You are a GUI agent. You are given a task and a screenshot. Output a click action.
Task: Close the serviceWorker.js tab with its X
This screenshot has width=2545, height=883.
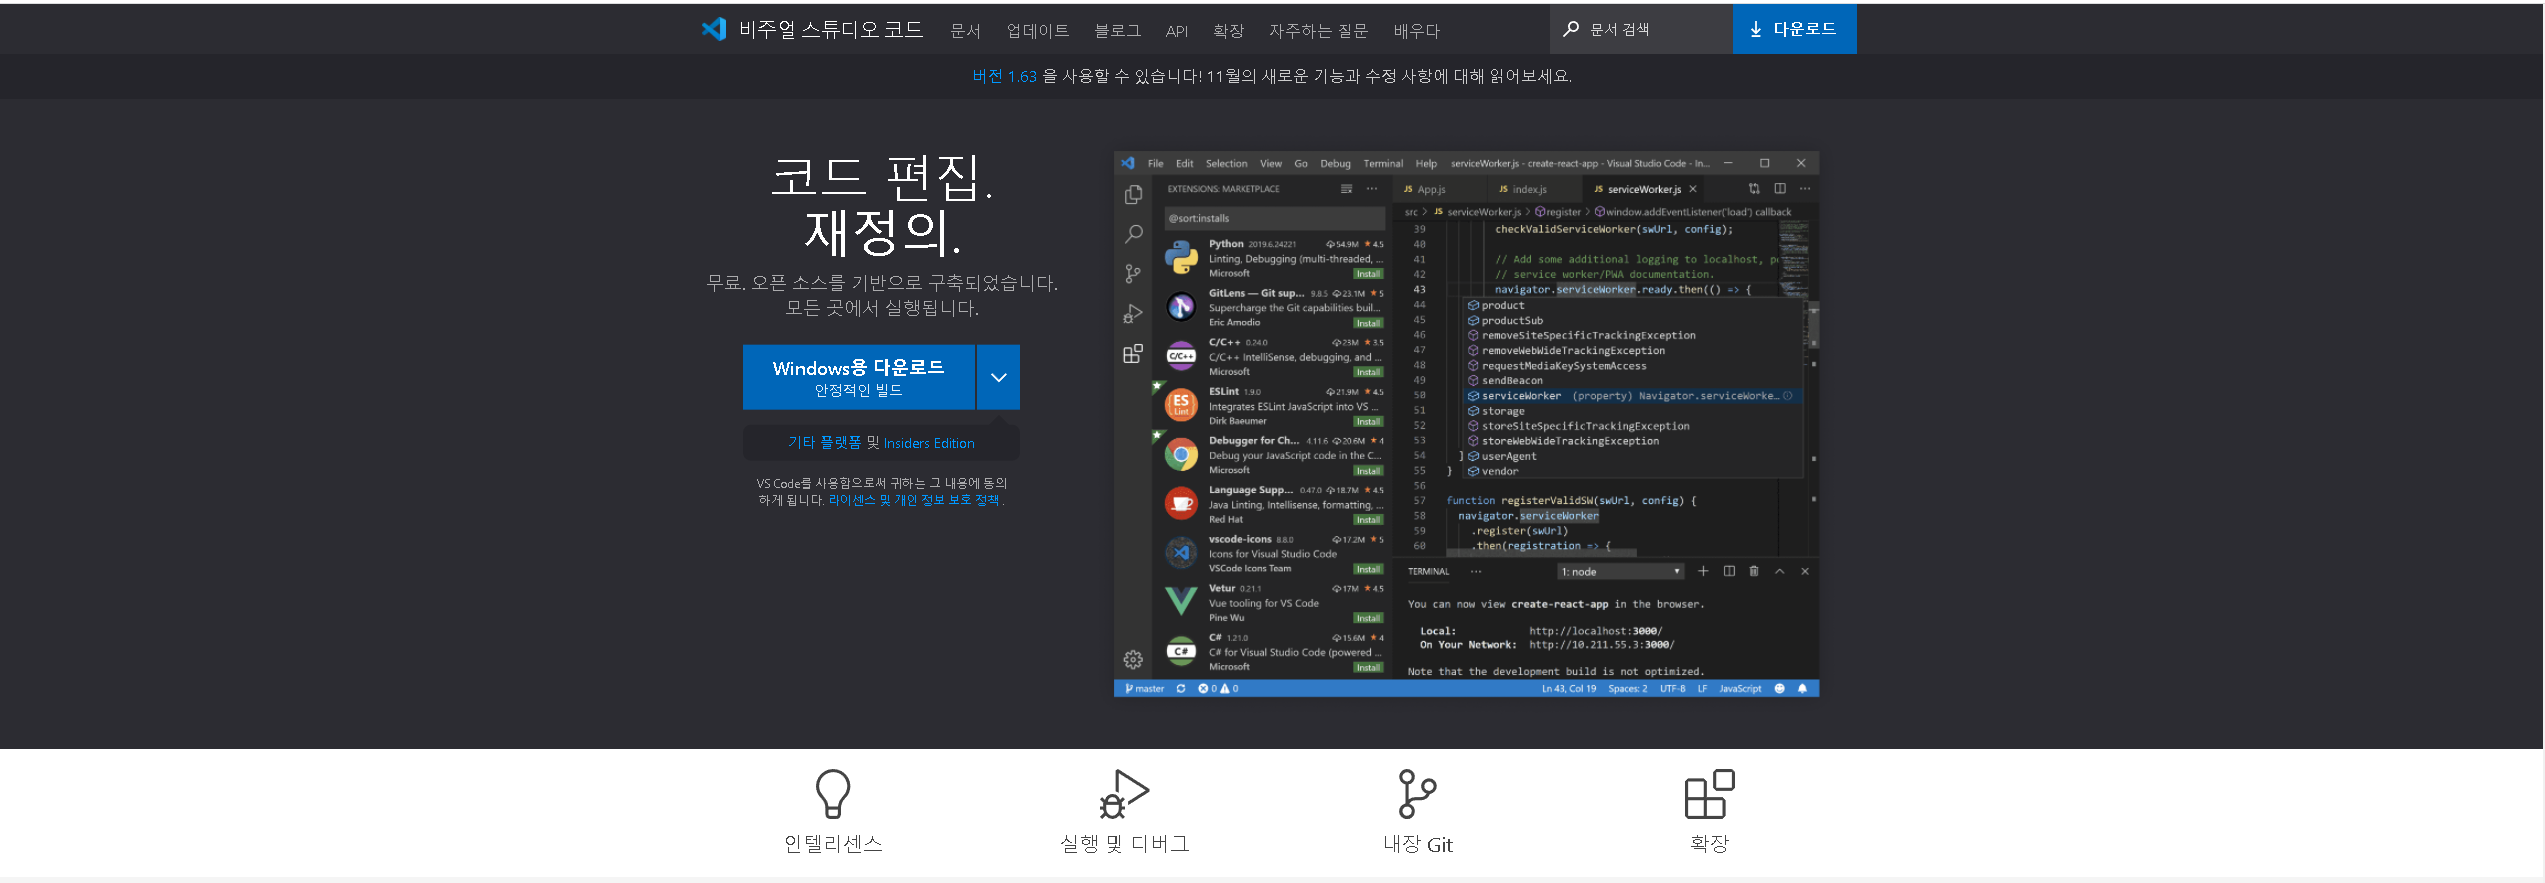click(x=1693, y=189)
